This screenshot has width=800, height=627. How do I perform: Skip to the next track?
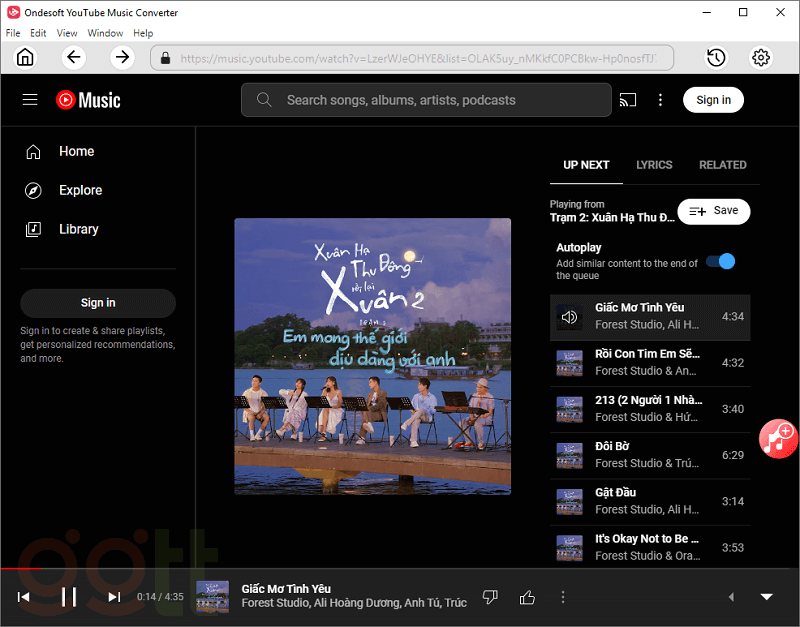click(114, 597)
